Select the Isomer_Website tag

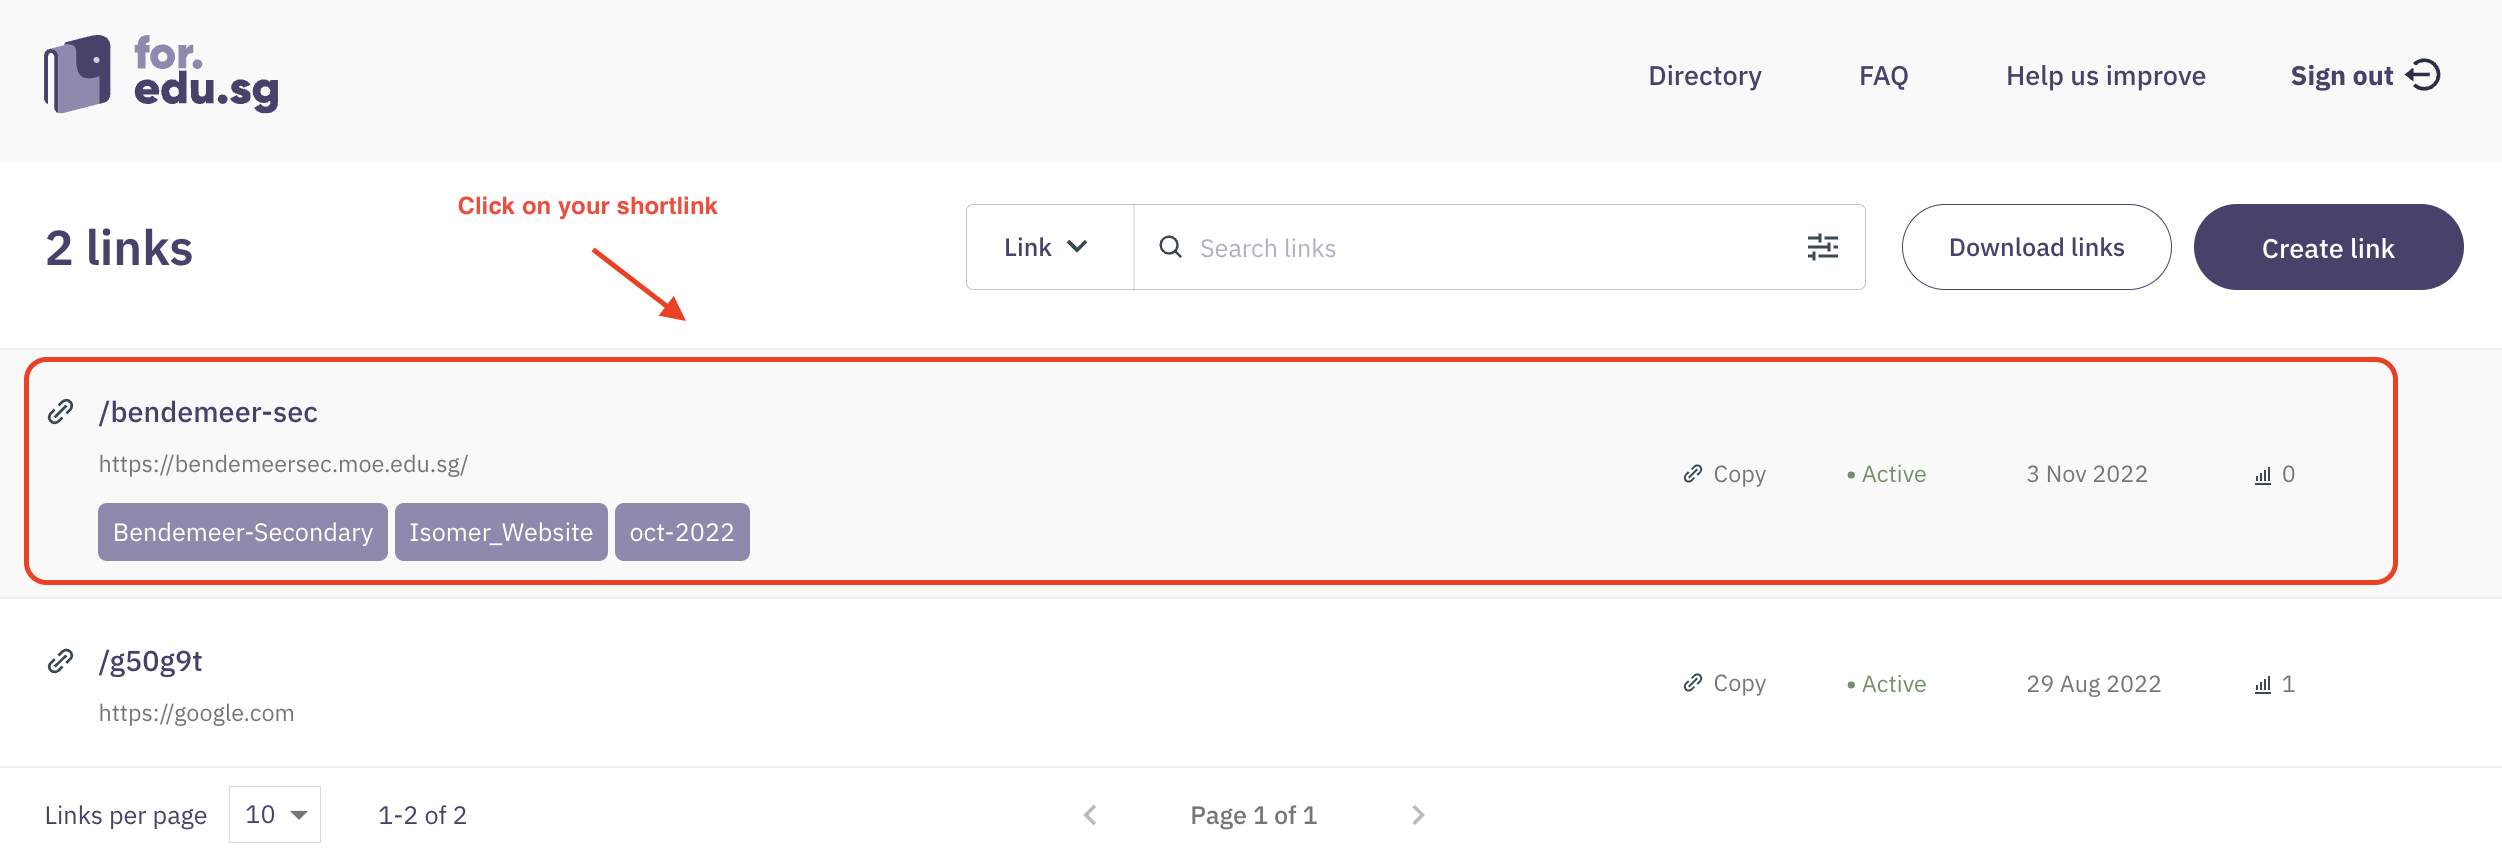[501, 532]
